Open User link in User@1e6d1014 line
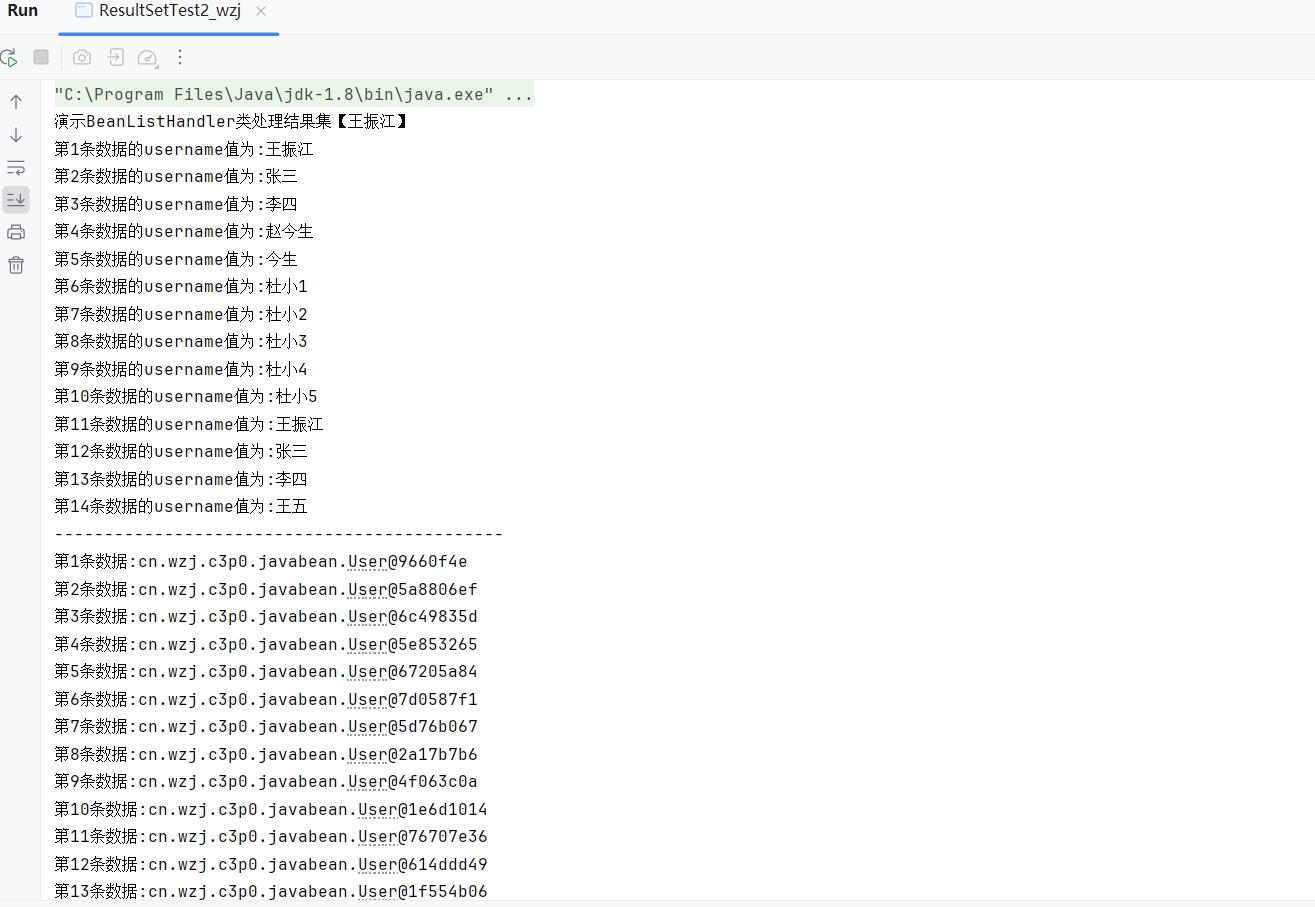Viewport: 1315px width, 907px height. (x=378, y=810)
